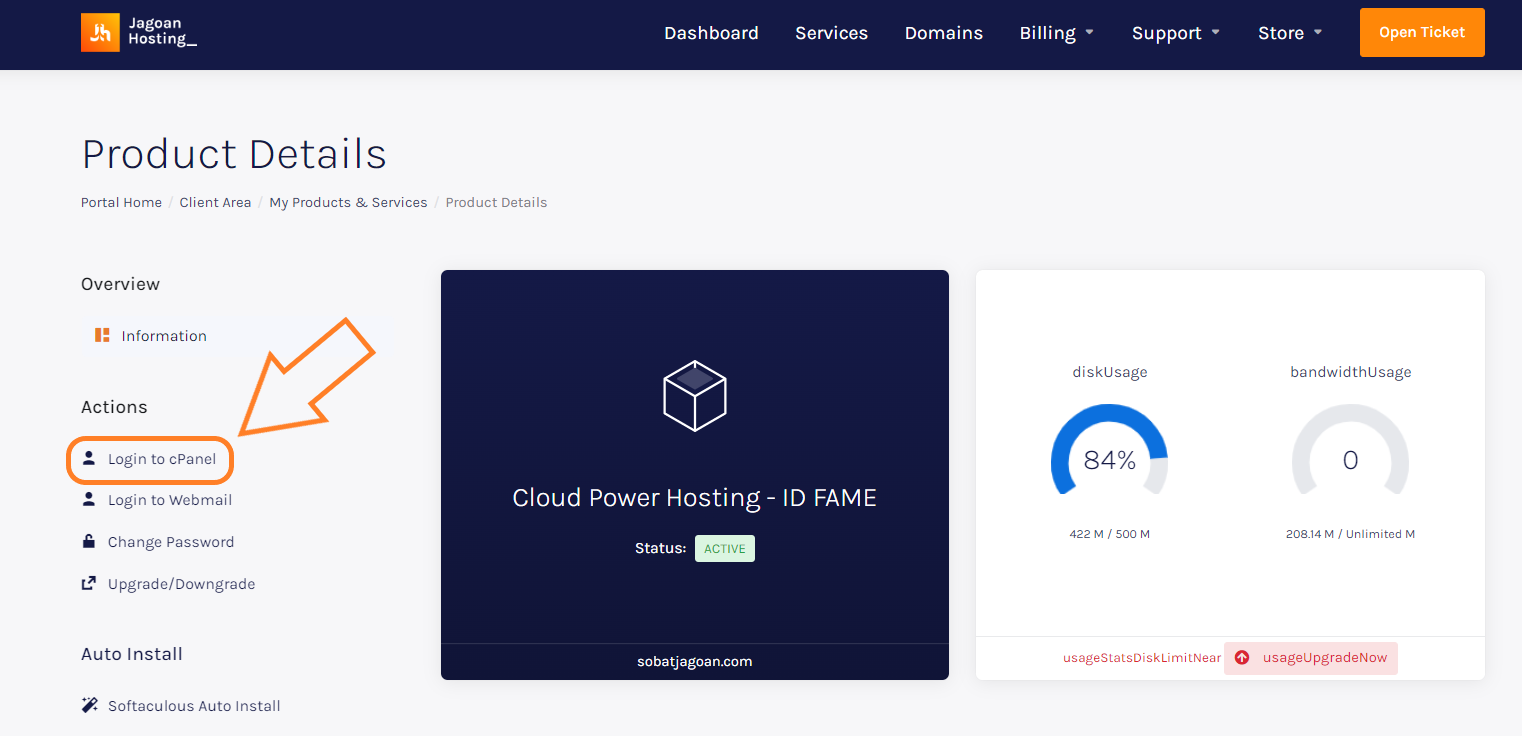Screen dimensions: 1522x736
Task: Expand the Support dropdown menu
Action: click(1176, 33)
